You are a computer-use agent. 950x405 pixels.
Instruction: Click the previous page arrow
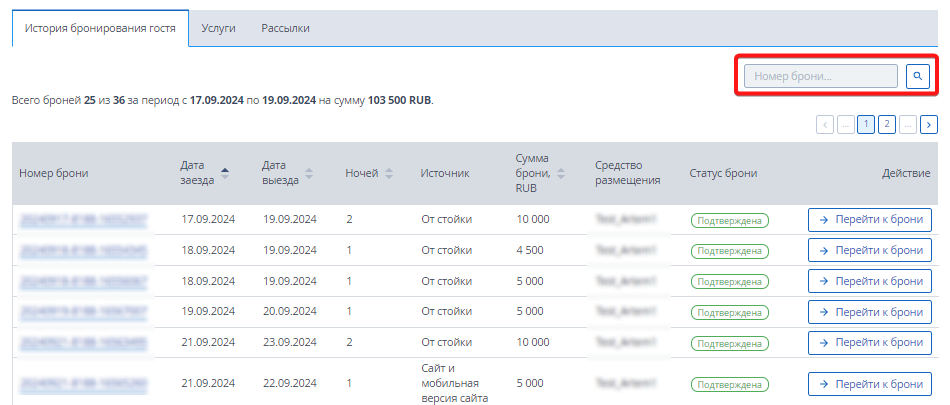(x=825, y=124)
